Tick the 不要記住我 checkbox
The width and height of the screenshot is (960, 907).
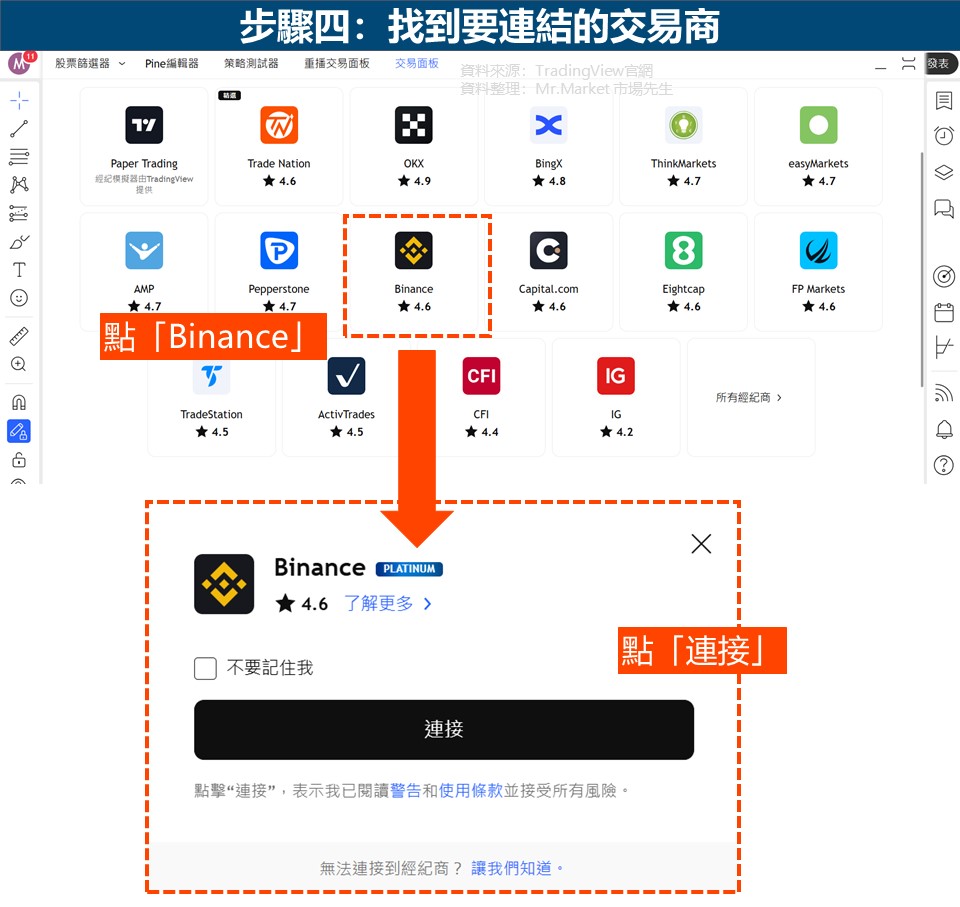(205, 668)
